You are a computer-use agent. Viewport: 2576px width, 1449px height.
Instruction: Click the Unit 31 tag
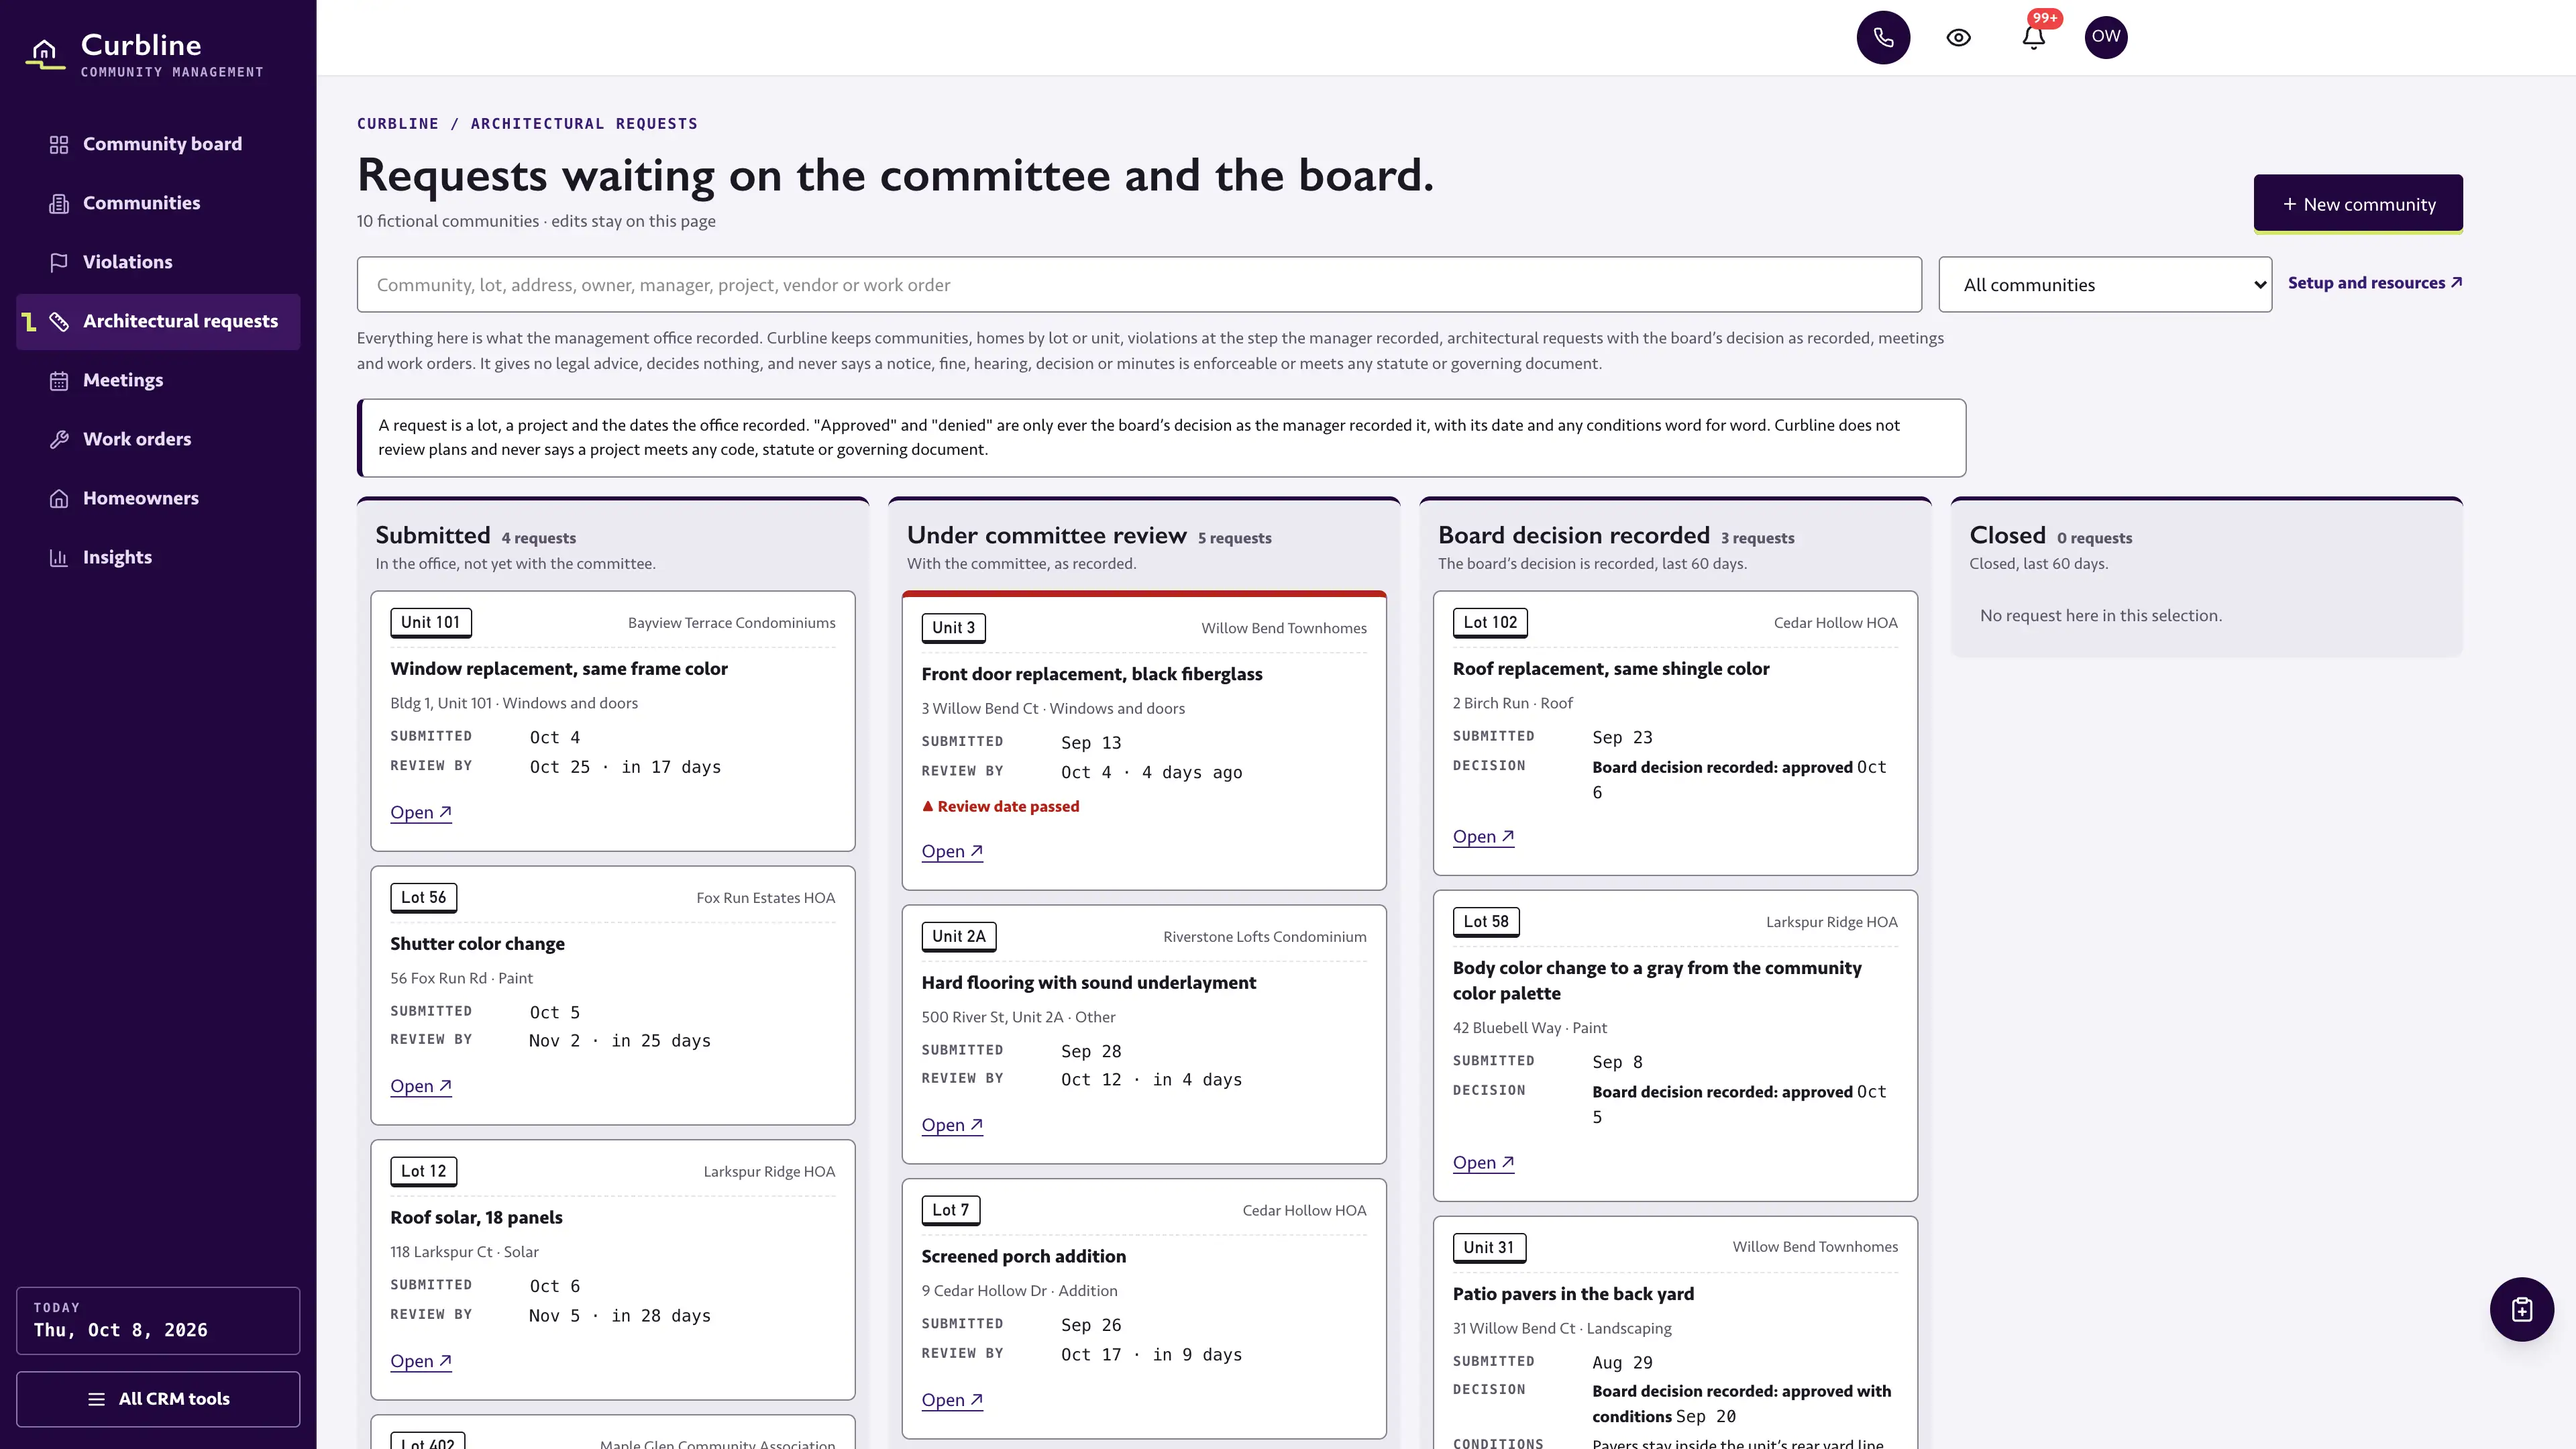(1489, 1247)
